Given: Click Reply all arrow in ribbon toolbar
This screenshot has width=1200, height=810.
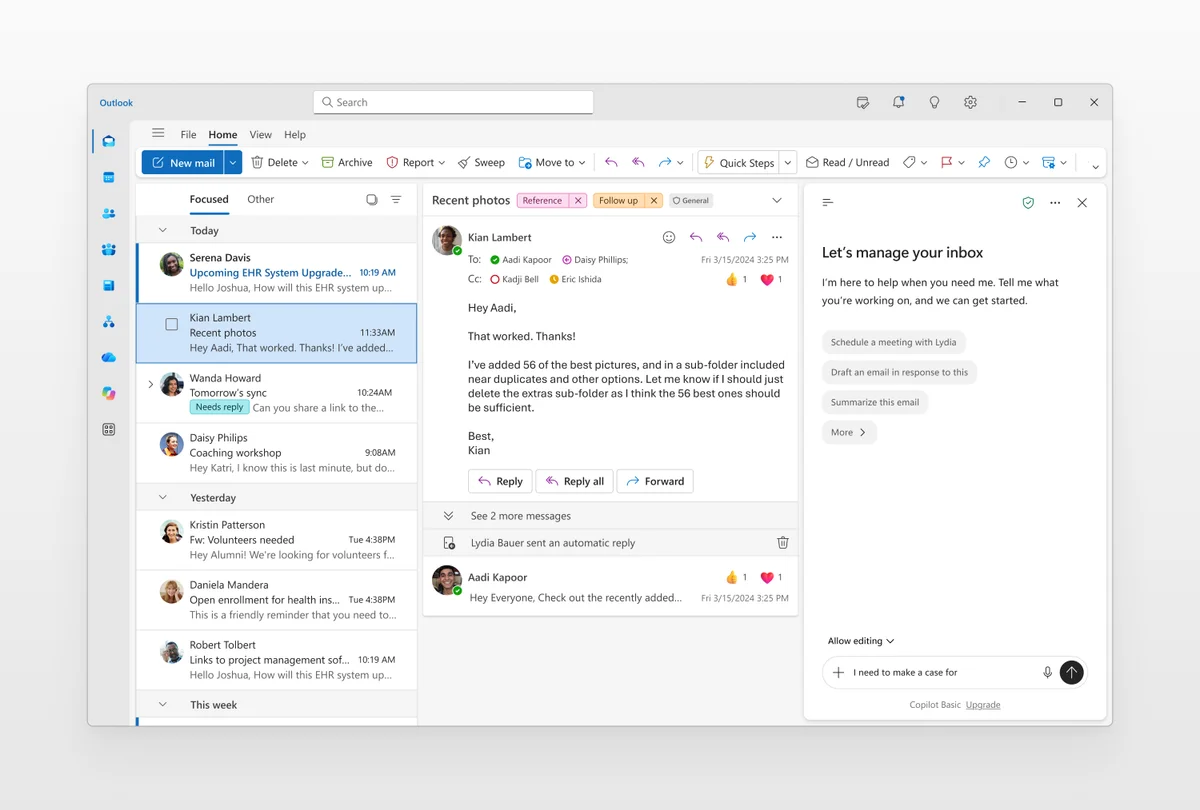Looking at the screenshot, I should [x=638, y=162].
